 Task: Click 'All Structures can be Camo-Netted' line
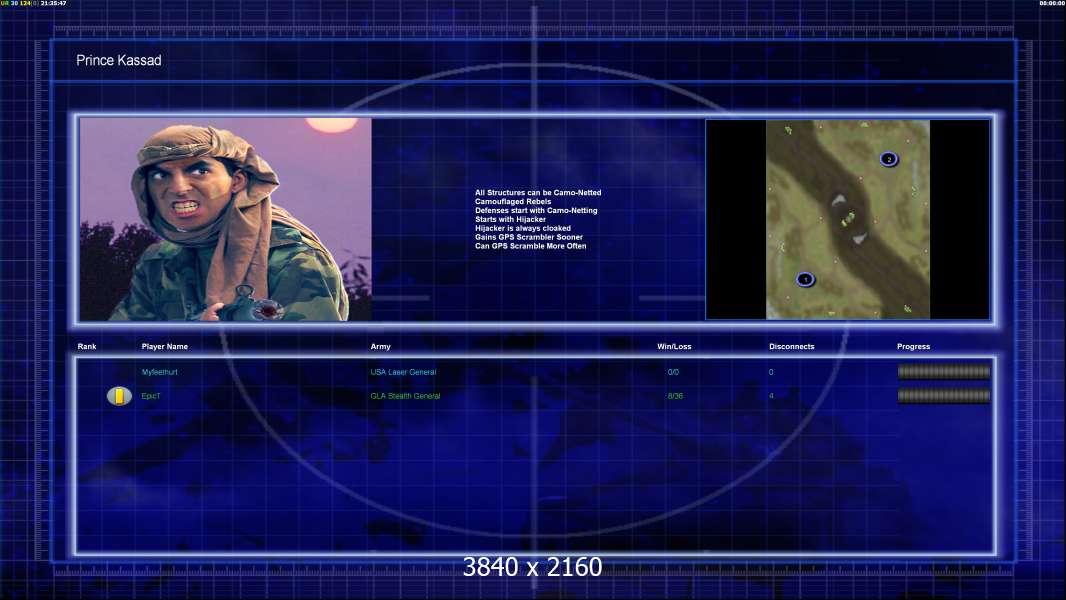[x=538, y=192]
